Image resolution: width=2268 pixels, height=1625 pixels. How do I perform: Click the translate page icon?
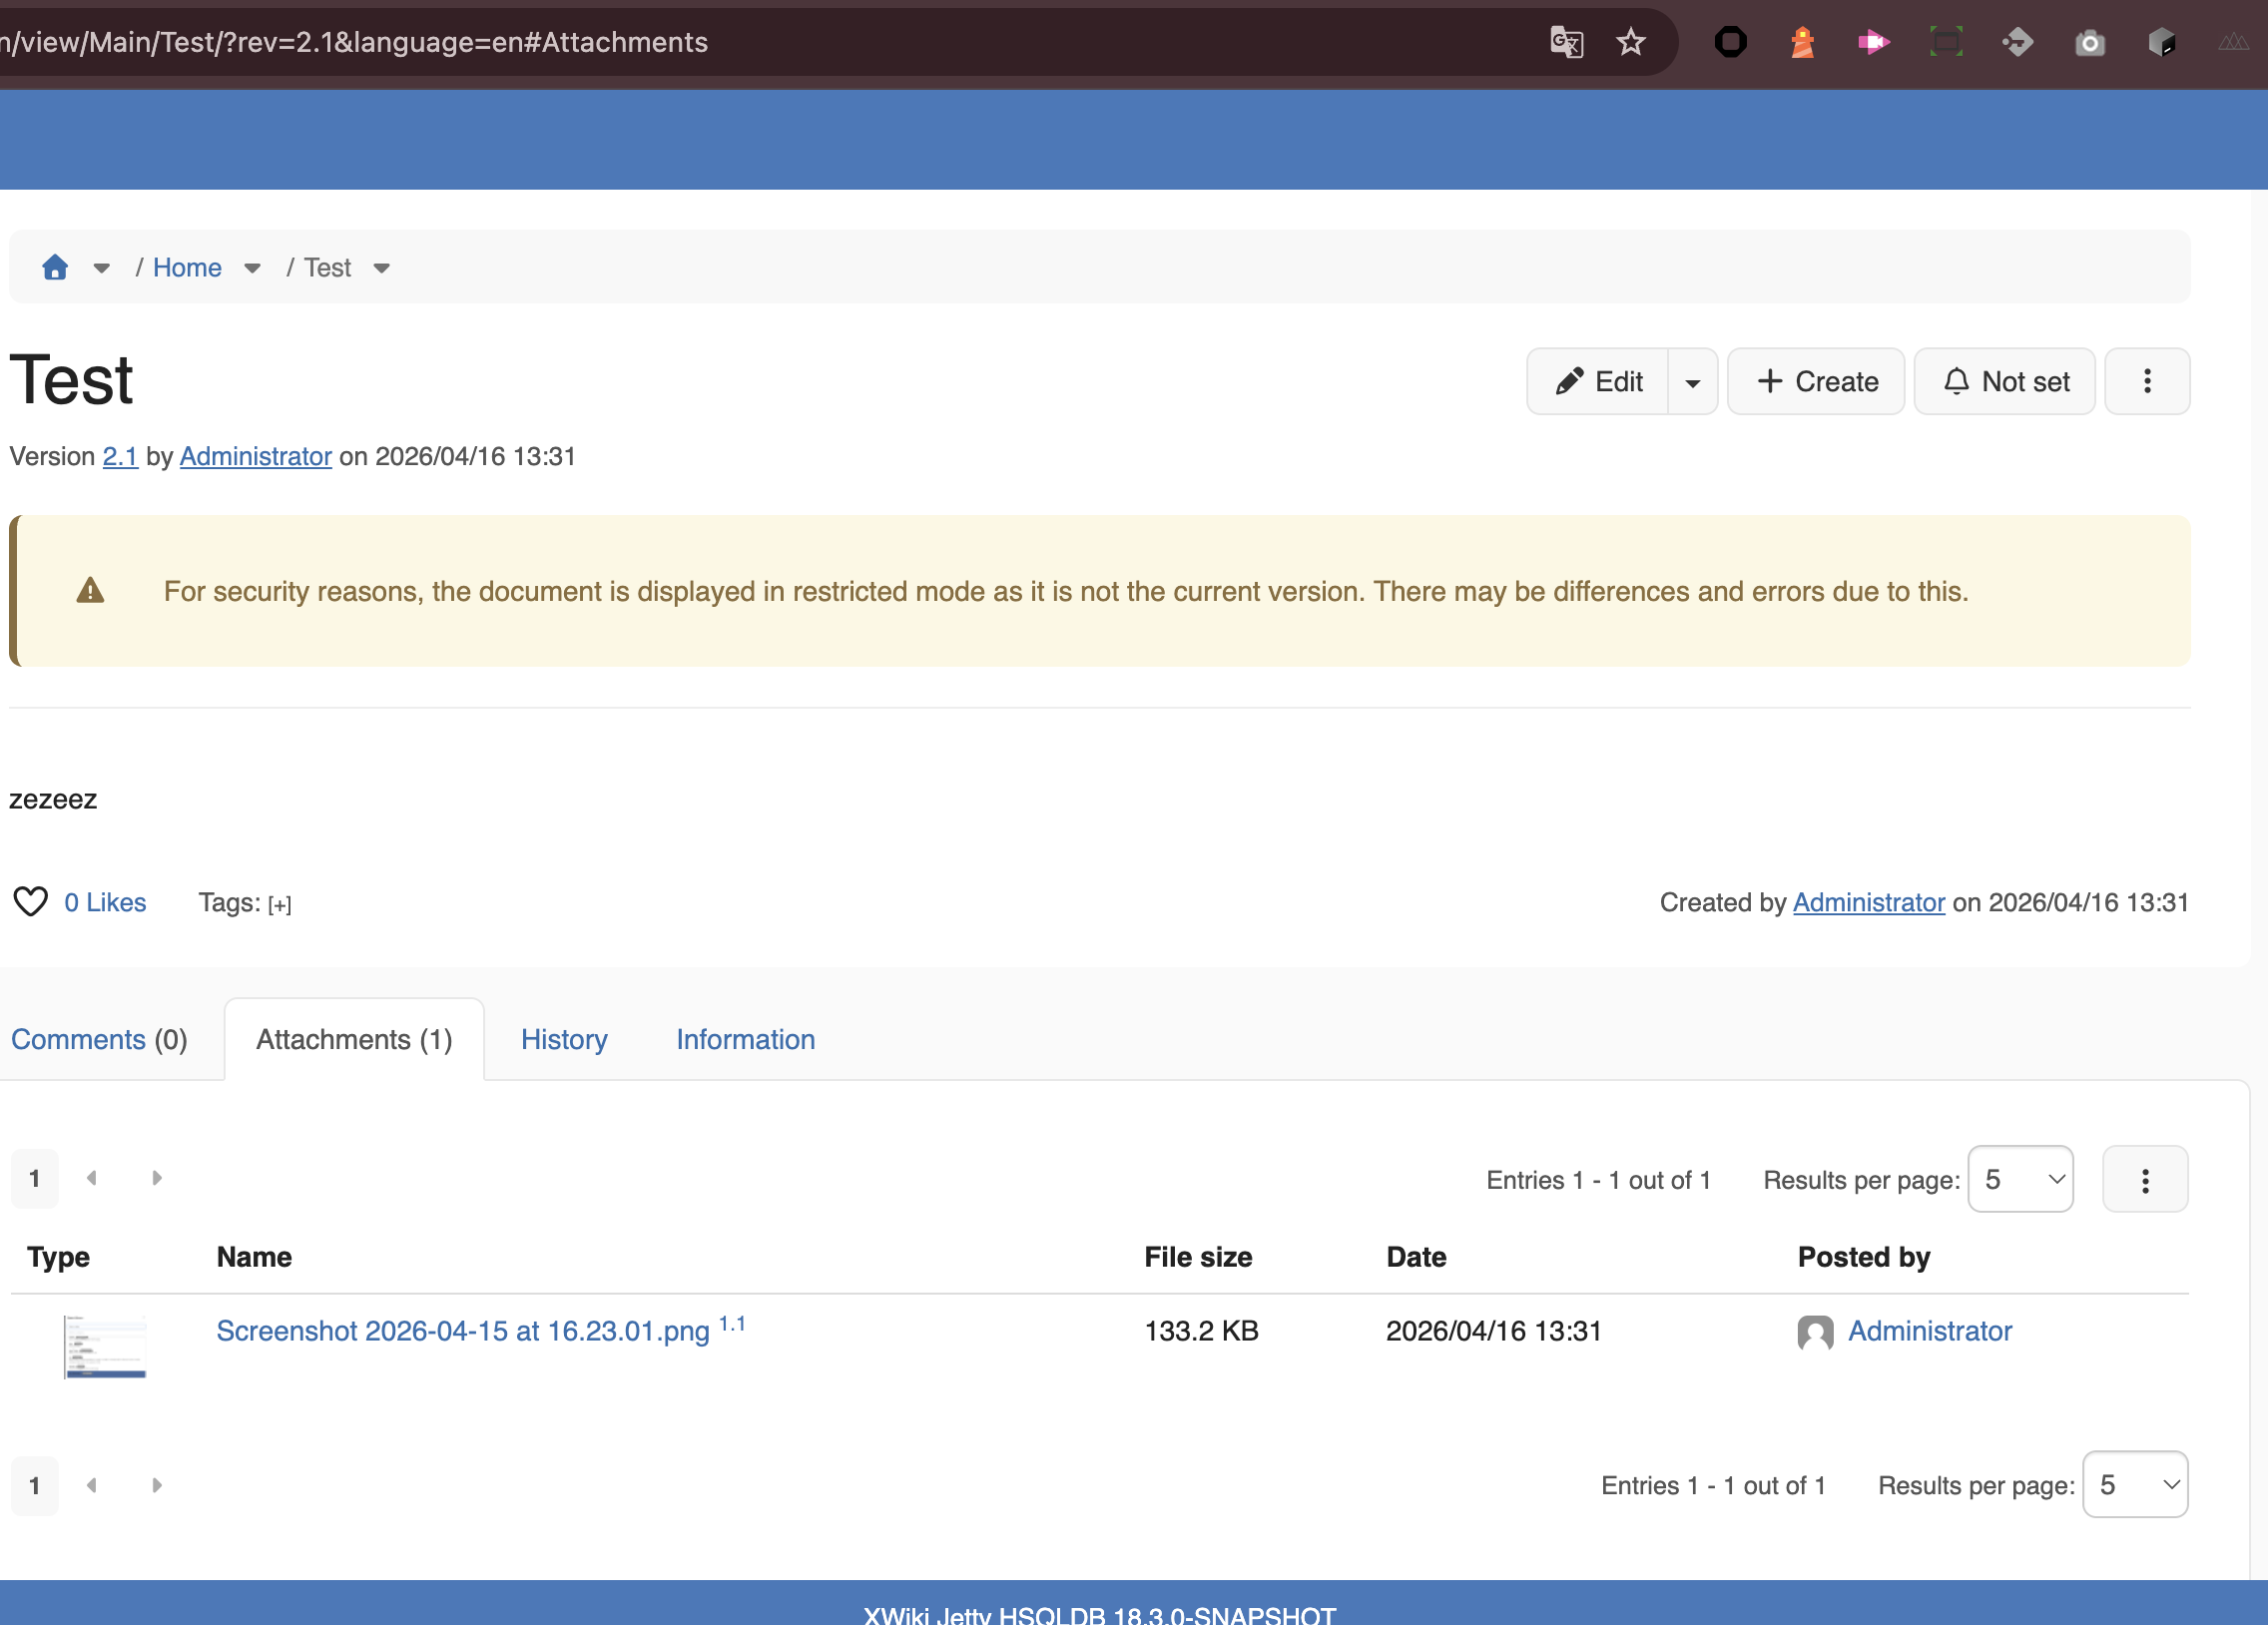tap(1566, 42)
